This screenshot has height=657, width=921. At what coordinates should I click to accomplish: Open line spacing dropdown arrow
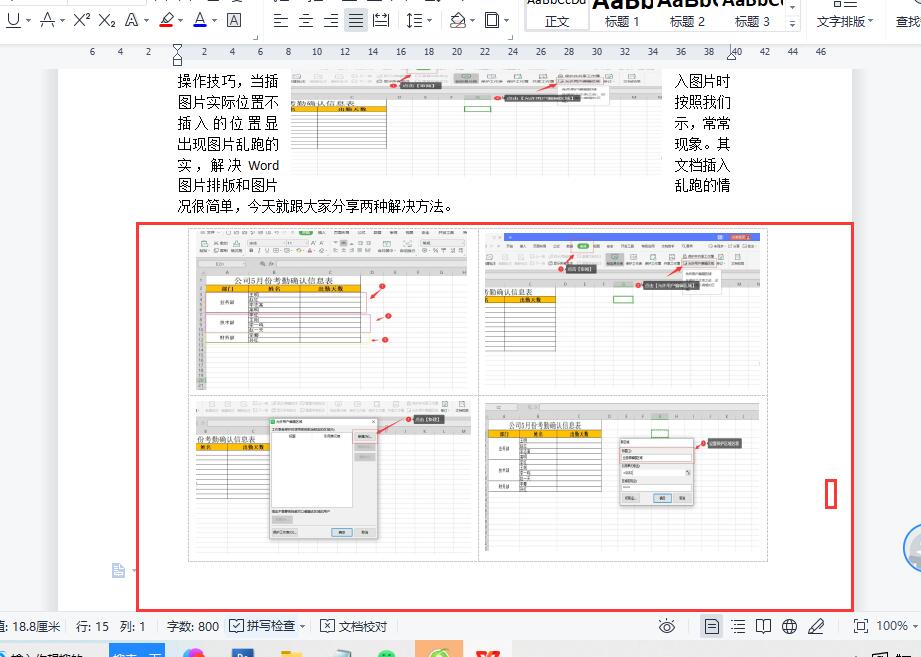tap(430, 21)
